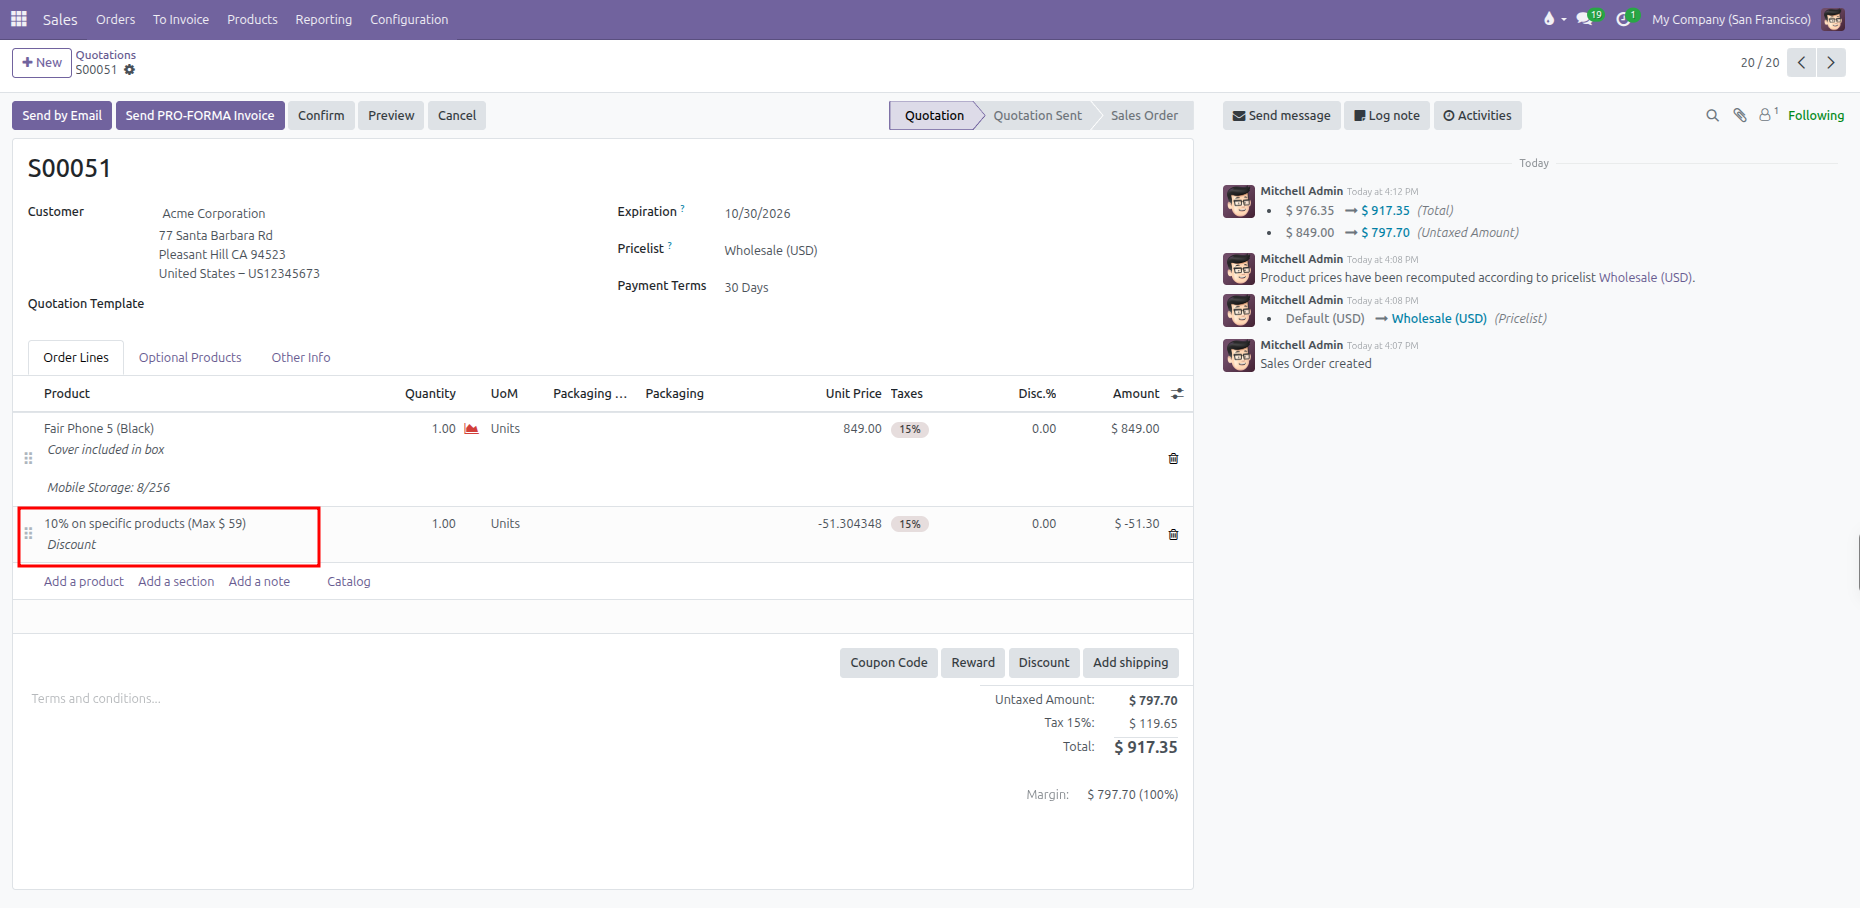Delete the 10% discount order line
Screen dimensions: 1860x908
coord(1173,534)
